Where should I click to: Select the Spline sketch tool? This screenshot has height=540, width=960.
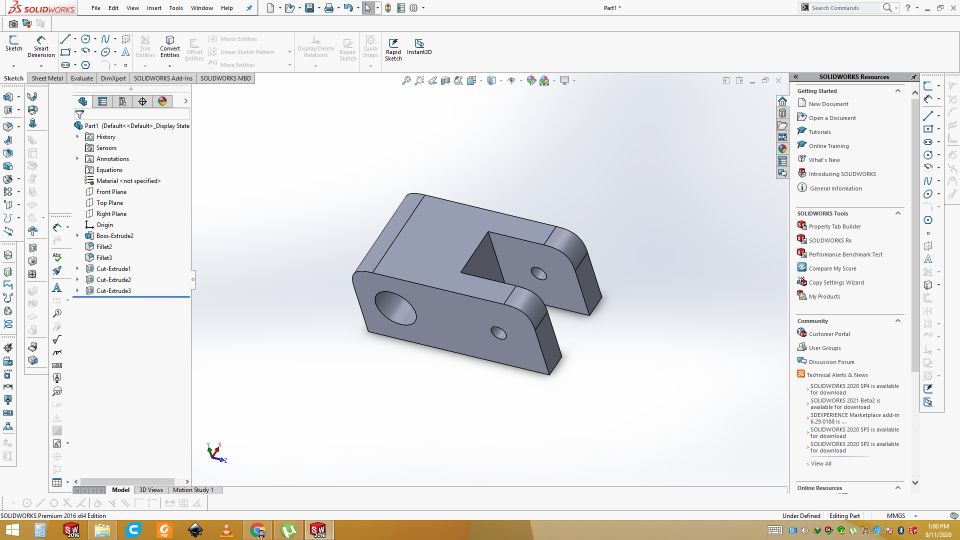pyautogui.click(x=105, y=39)
